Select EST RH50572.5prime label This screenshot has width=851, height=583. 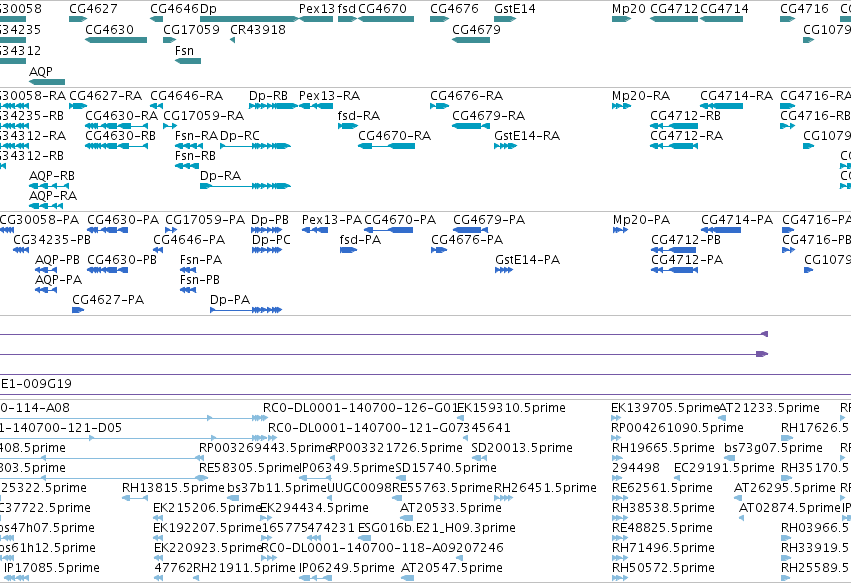[663, 568]
